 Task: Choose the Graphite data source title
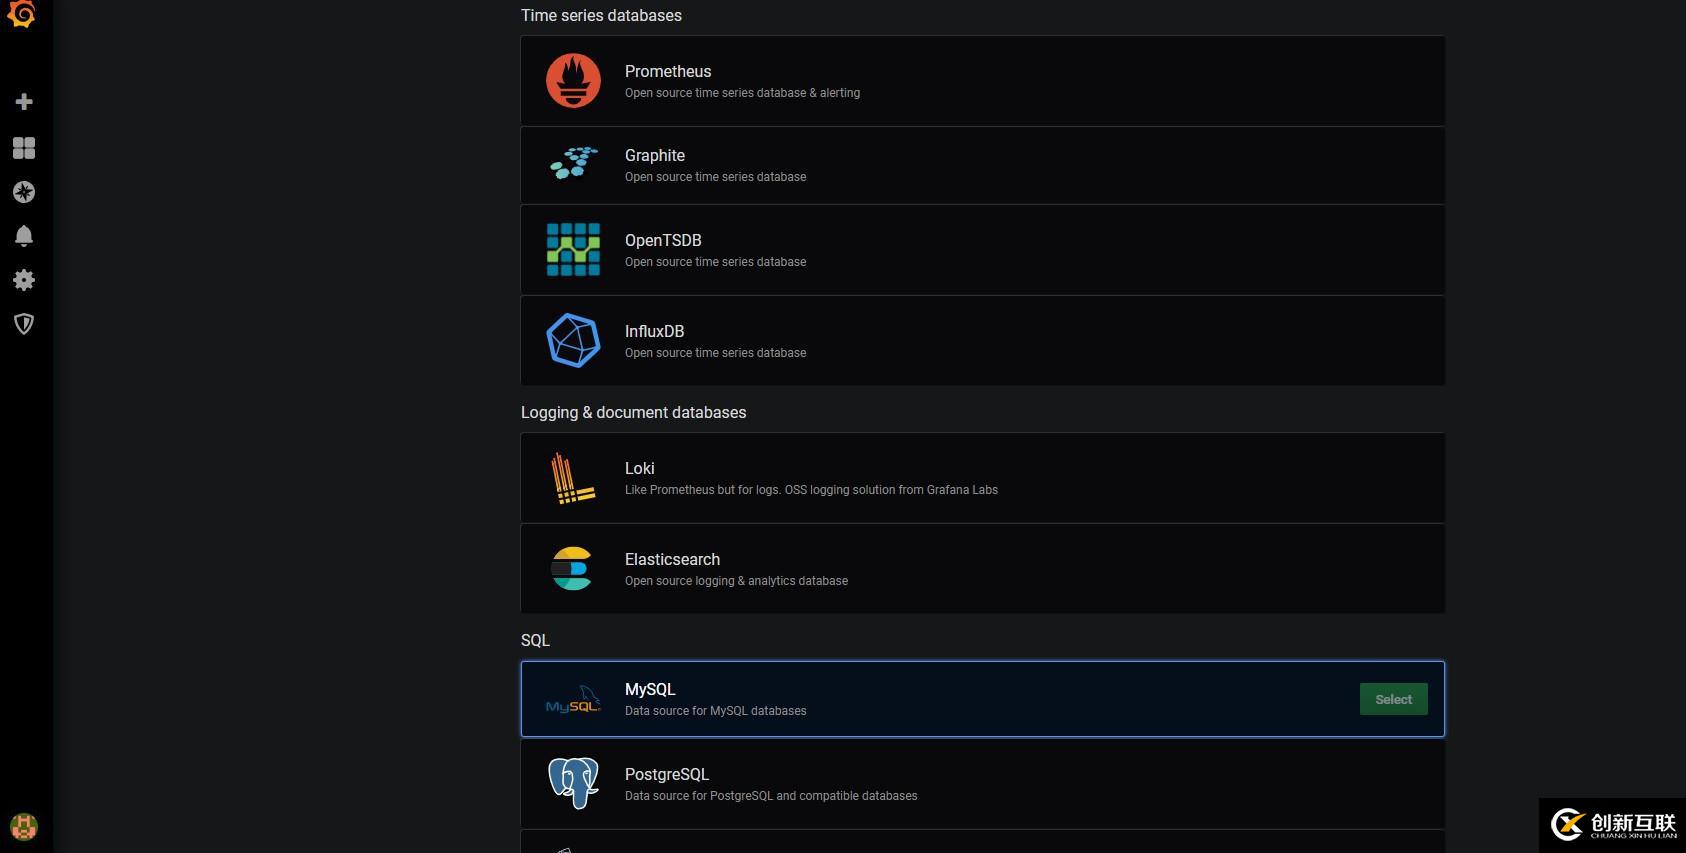[x=655, y=155]
